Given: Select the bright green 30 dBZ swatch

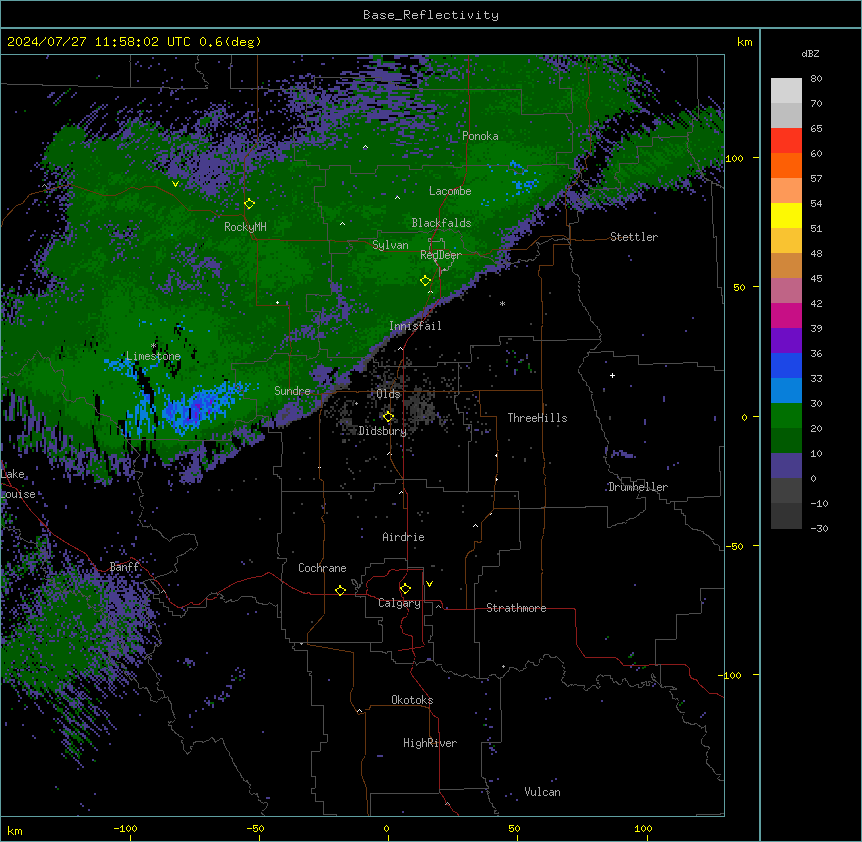Looking at the screenshot, I should [x=786, y=416].
